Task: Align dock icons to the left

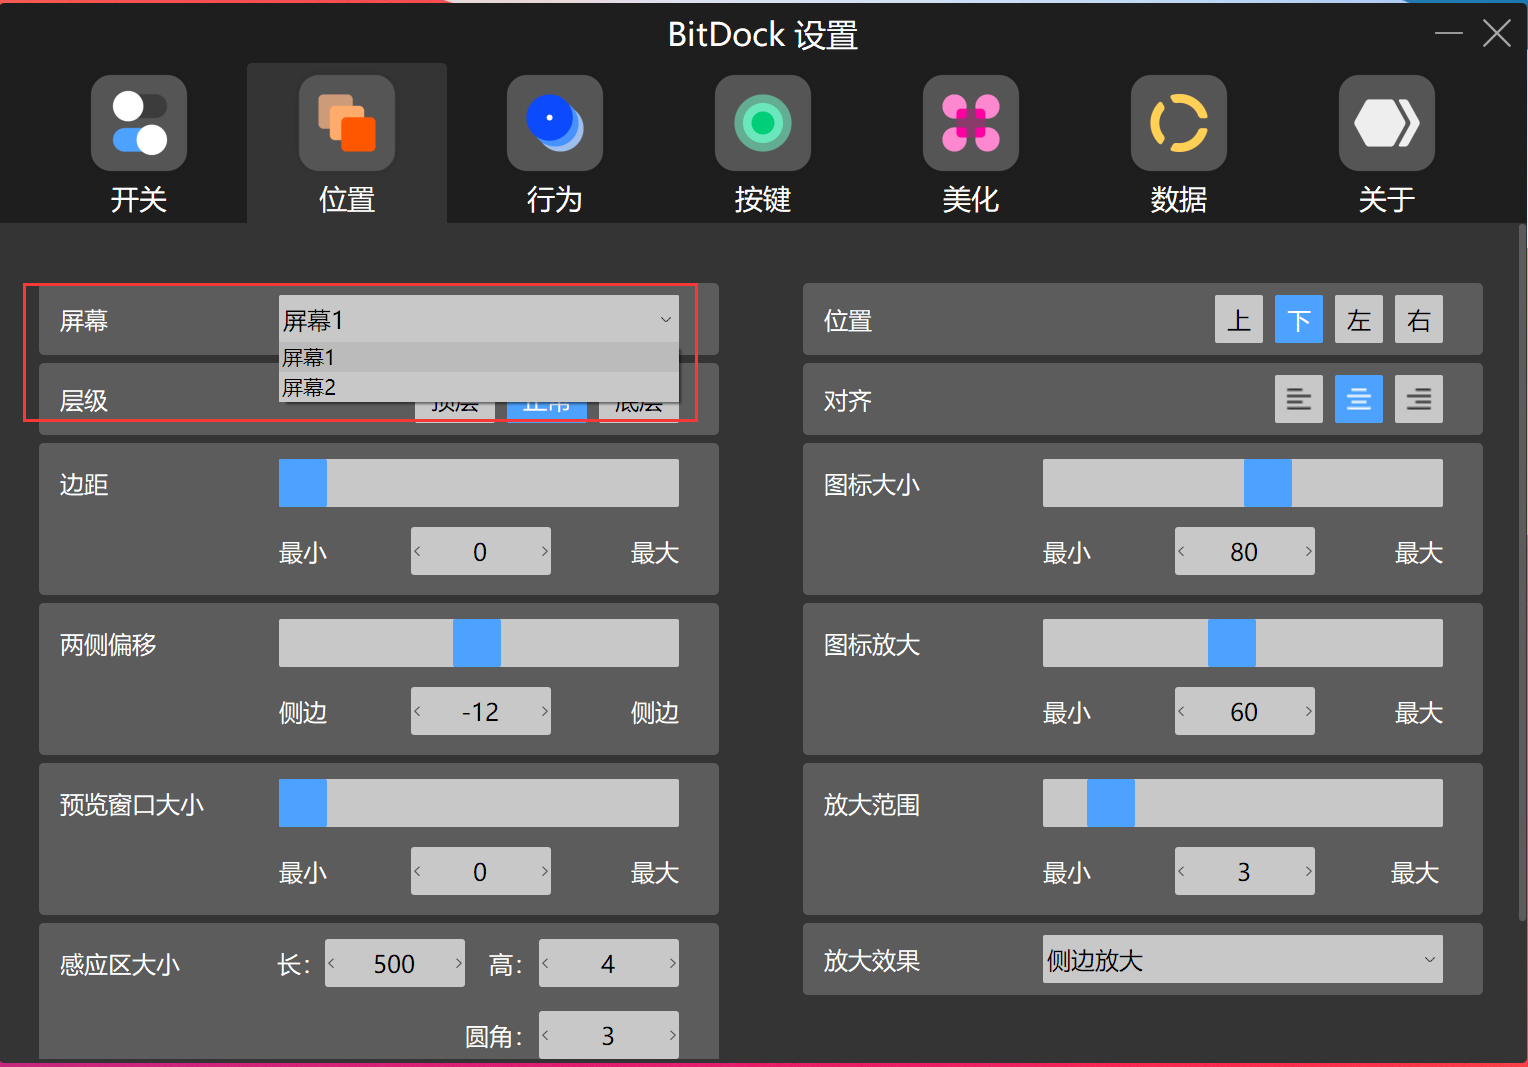Action: 1299,399
